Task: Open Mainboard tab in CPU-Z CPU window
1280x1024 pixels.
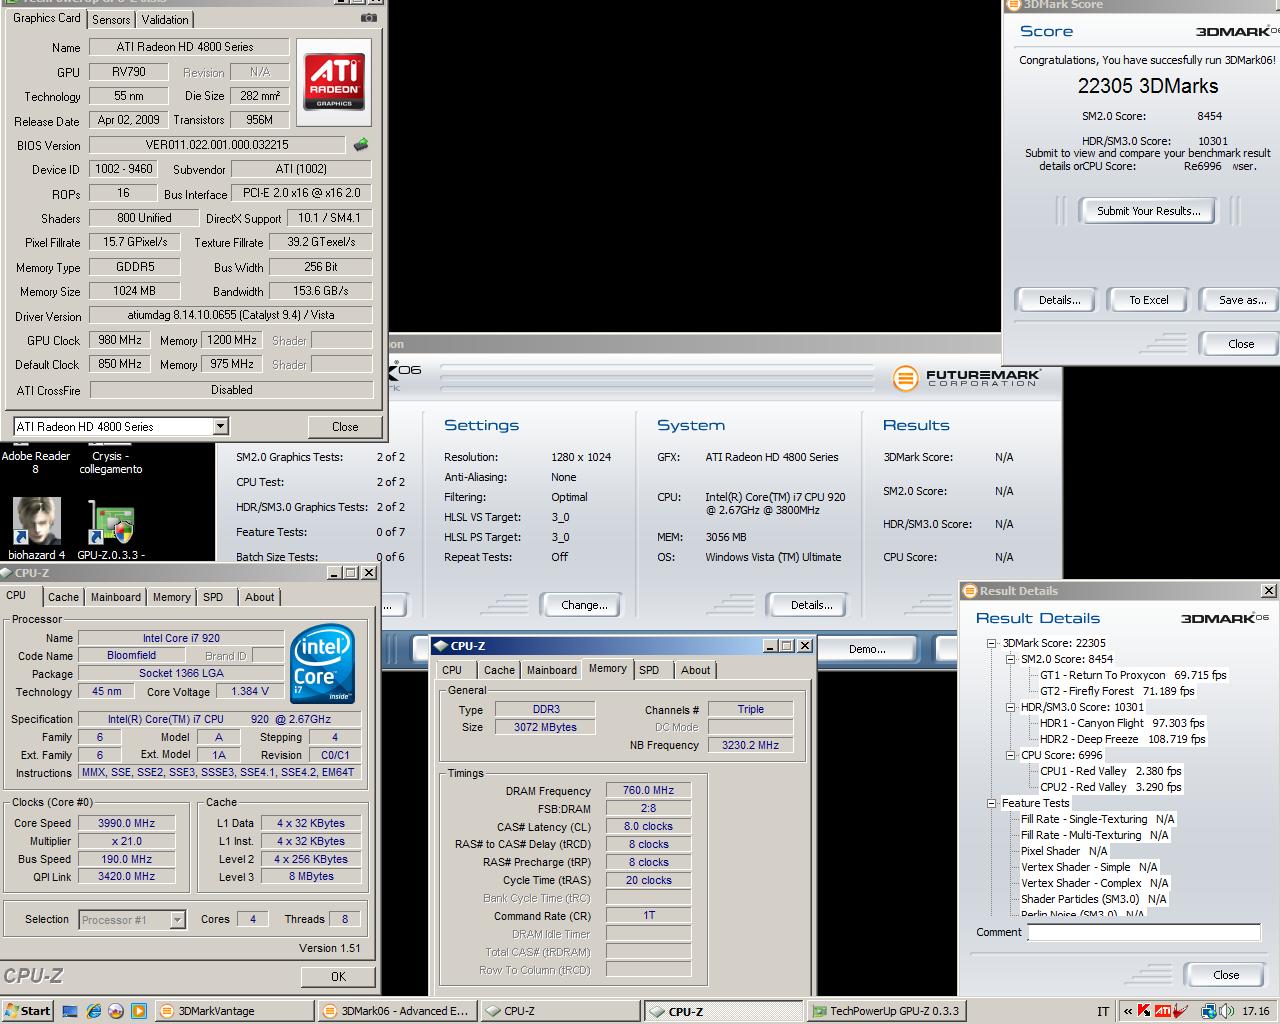Action: pos(116,597)
